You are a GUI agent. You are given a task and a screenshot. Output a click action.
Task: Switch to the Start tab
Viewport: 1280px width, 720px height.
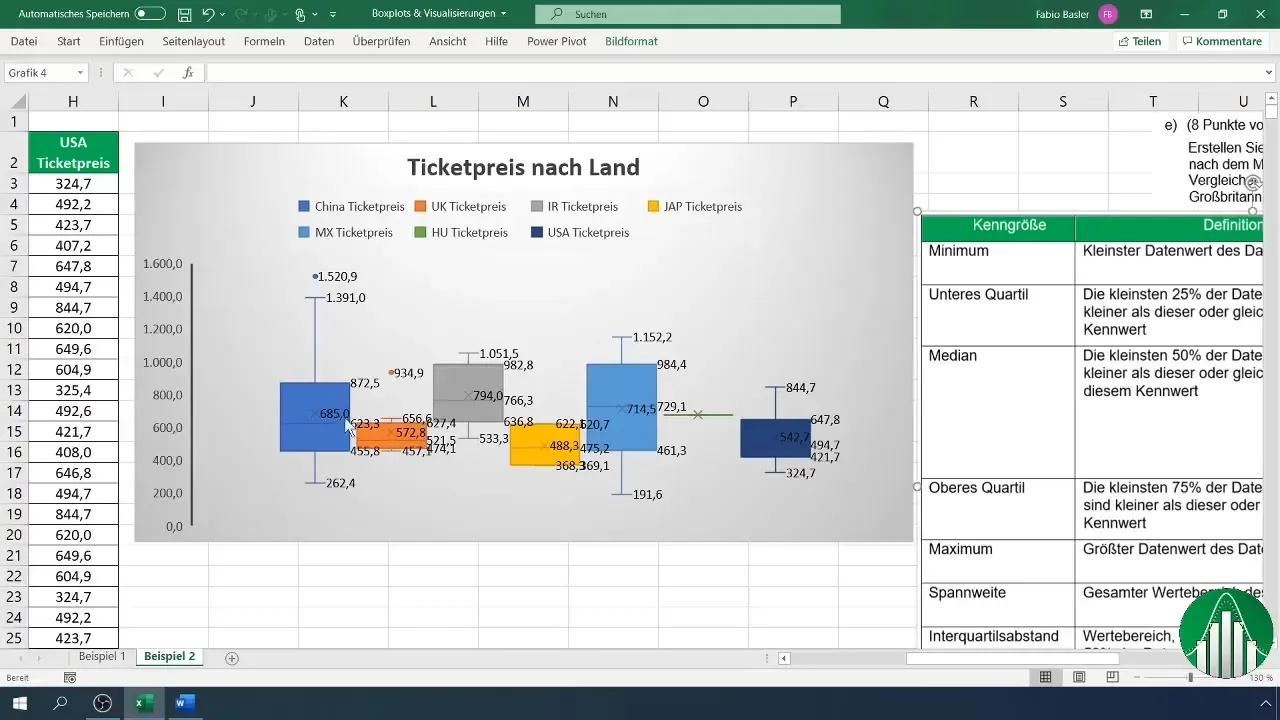click(x=69, y=41)
